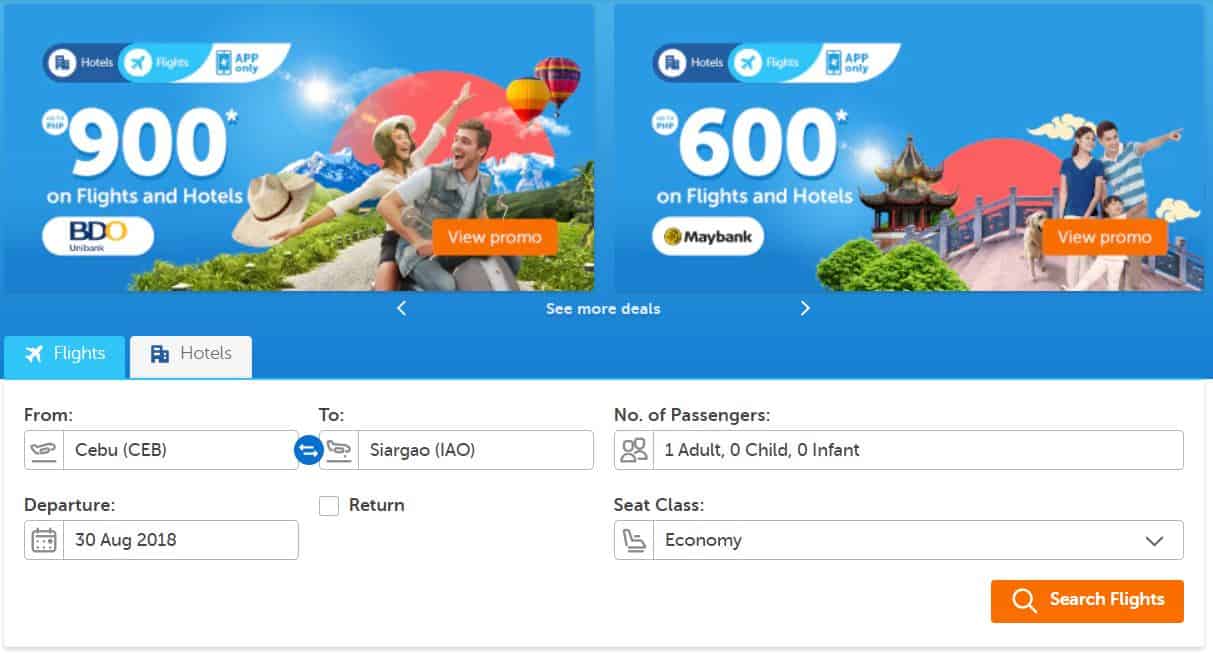Open the From field showing Cebu (CEB)
The height and width of the screenshot is (661, 1213).
click(161, 450)
